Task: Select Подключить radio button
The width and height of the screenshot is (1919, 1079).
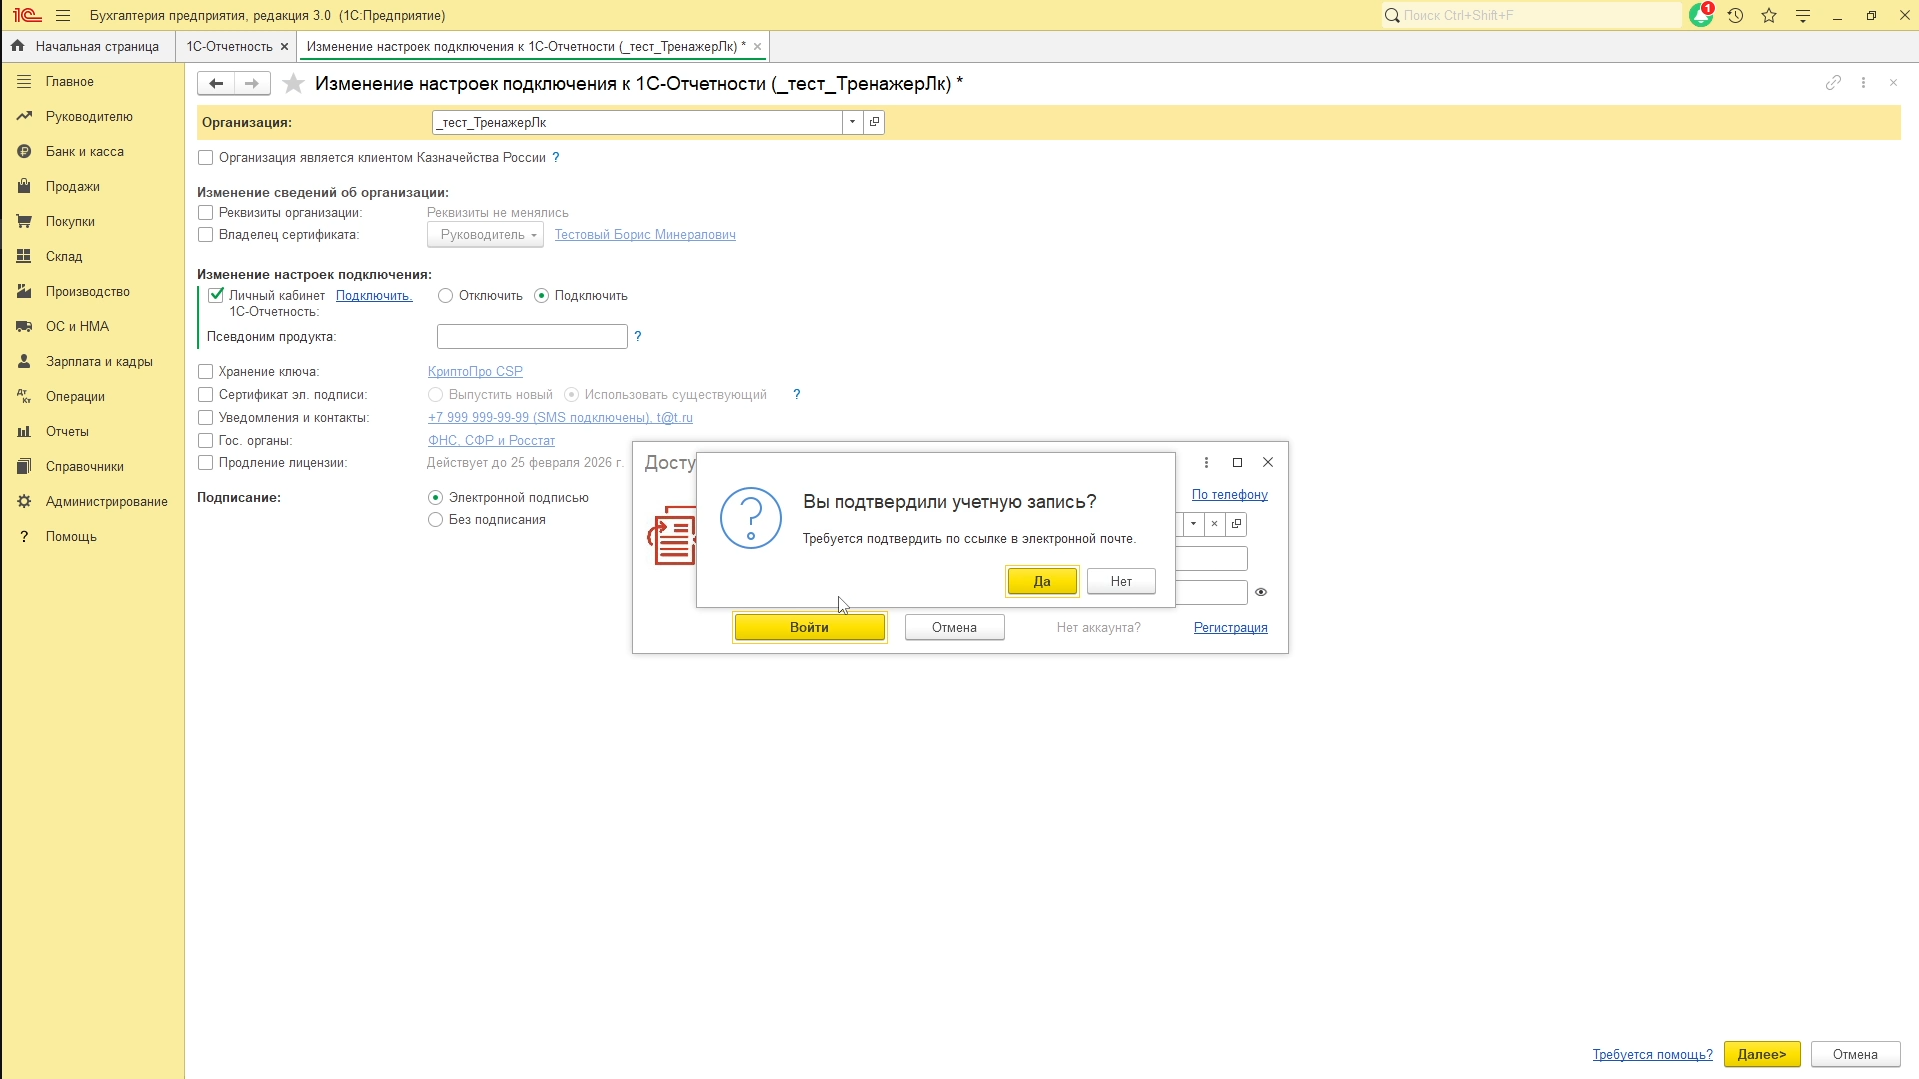Action: click(541, 295)
